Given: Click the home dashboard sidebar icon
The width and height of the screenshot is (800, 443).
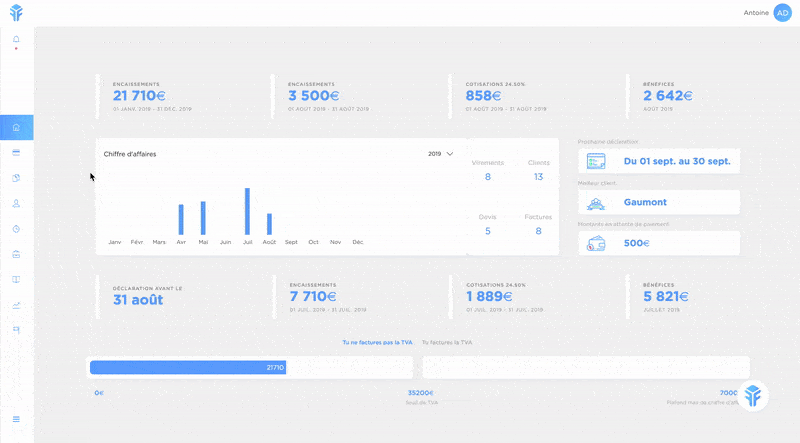Looking at the screenshot, I should pos(16,128).
